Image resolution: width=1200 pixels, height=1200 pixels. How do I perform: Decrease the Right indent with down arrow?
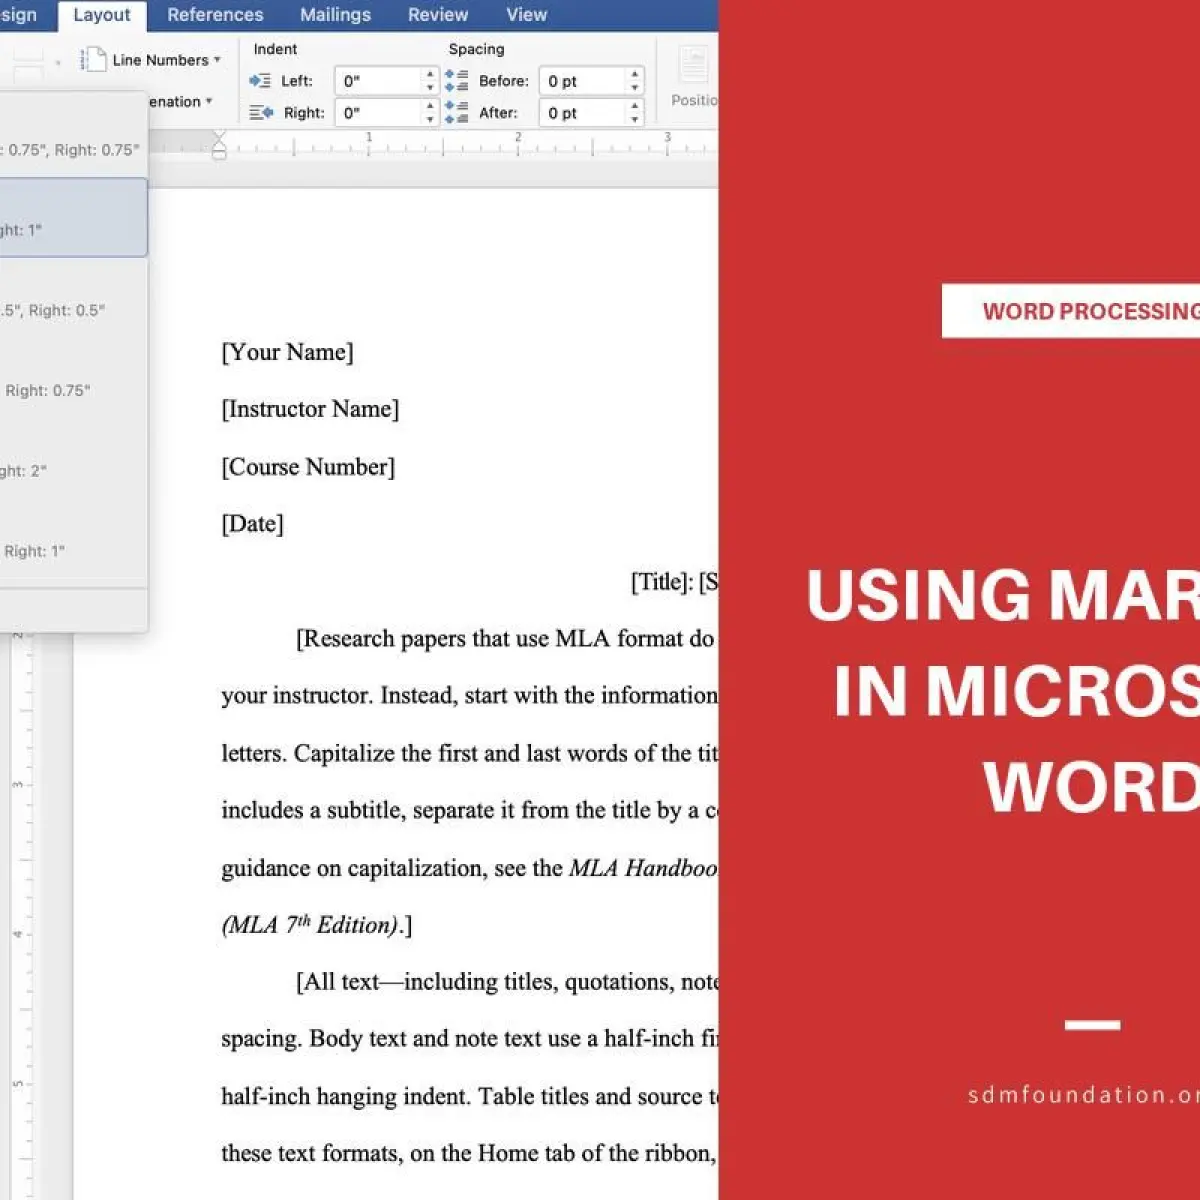pos(430,120)
